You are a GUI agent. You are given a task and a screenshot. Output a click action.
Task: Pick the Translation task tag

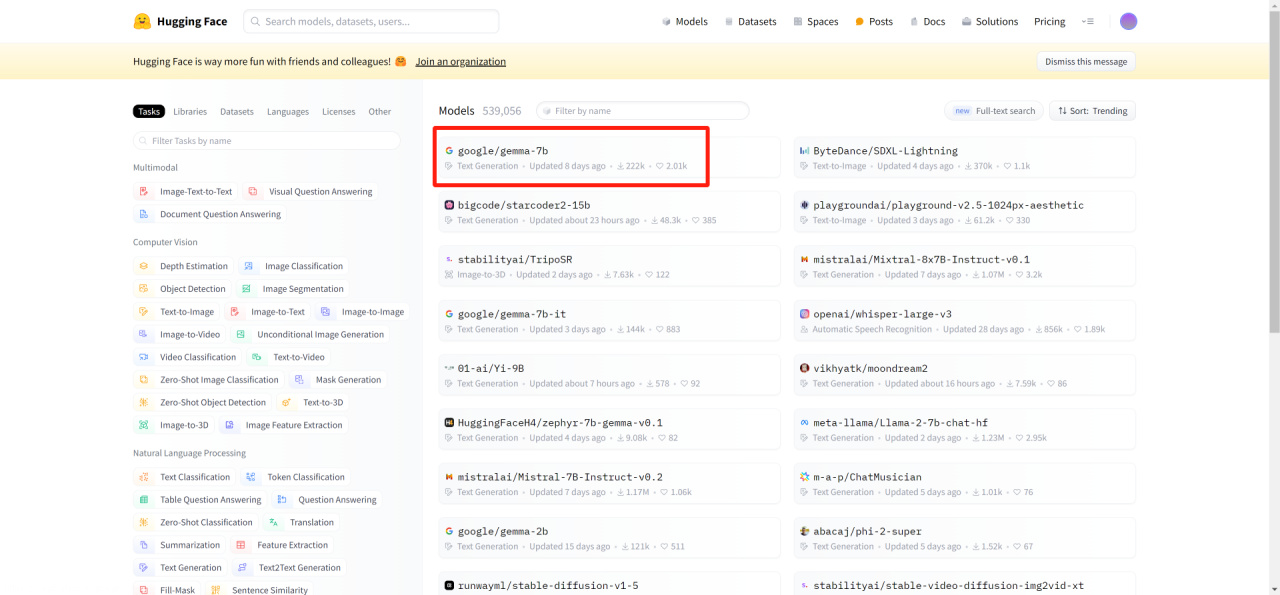tap(302, 523)
